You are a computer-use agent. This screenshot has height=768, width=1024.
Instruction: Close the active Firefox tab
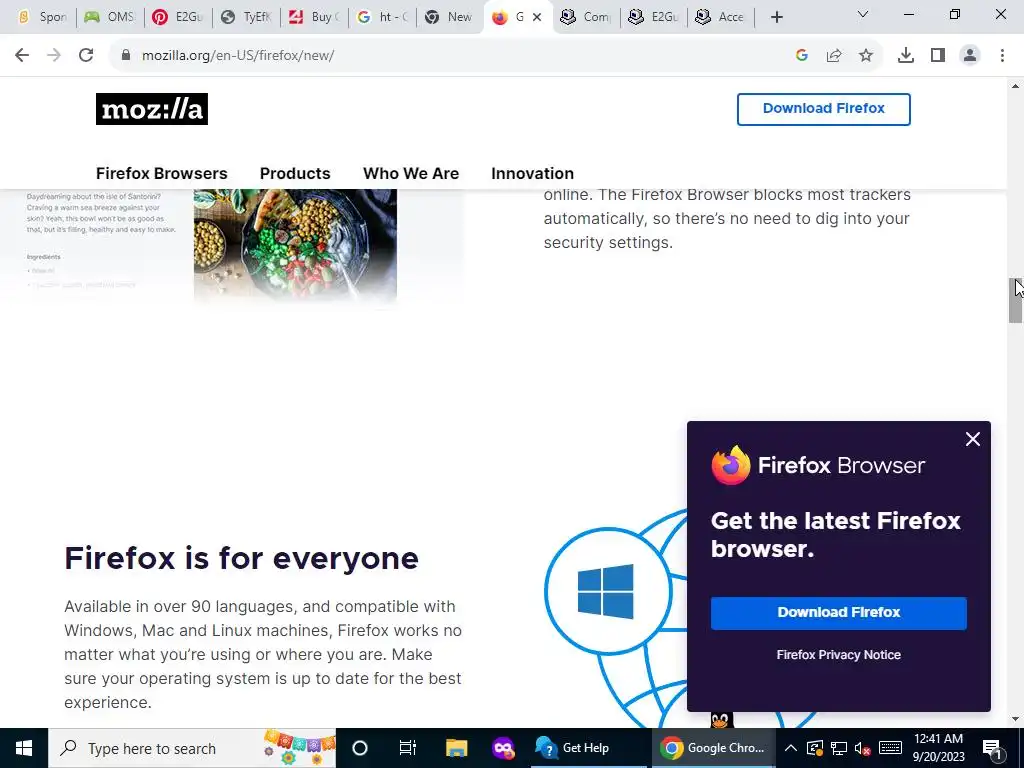(x=537, y=18)
